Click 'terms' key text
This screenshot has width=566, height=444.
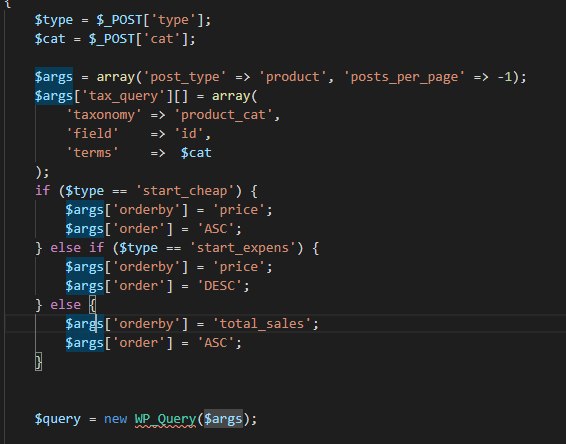pos(92,153)
